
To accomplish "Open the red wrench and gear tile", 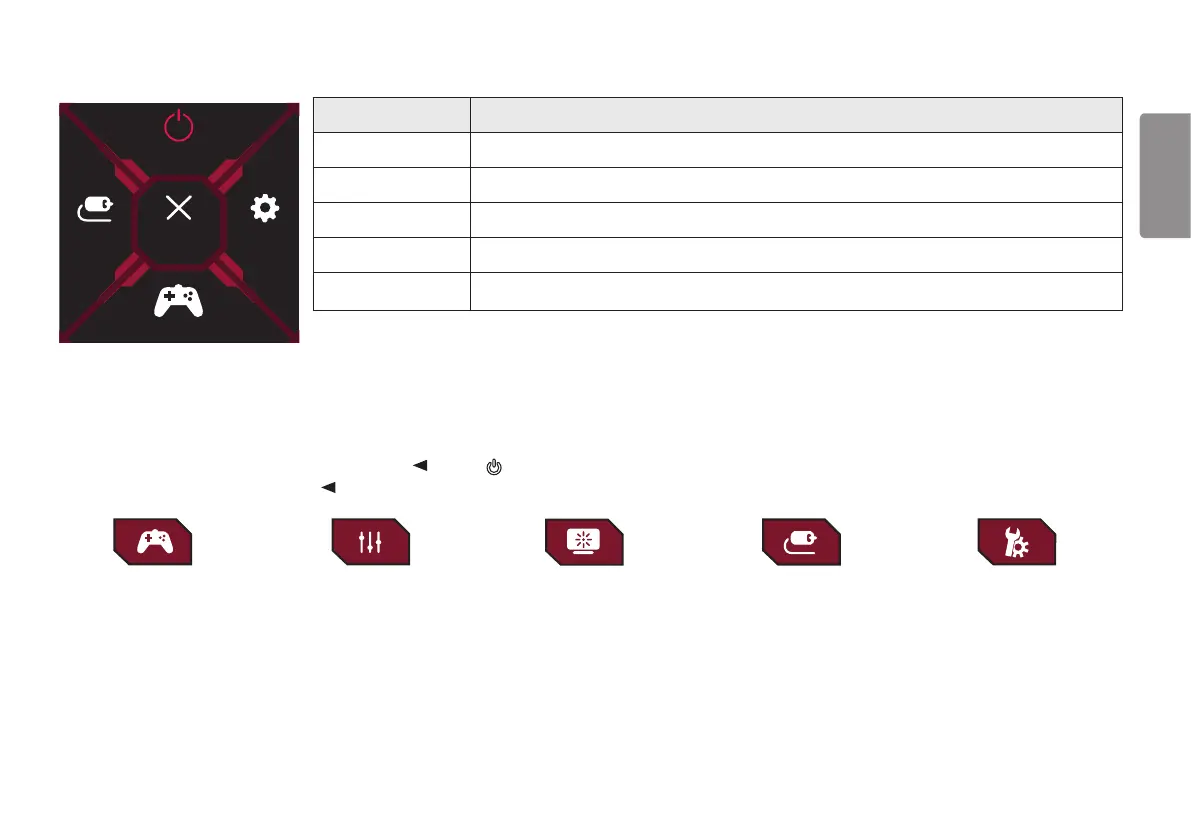I will [x=1016, y=542].
